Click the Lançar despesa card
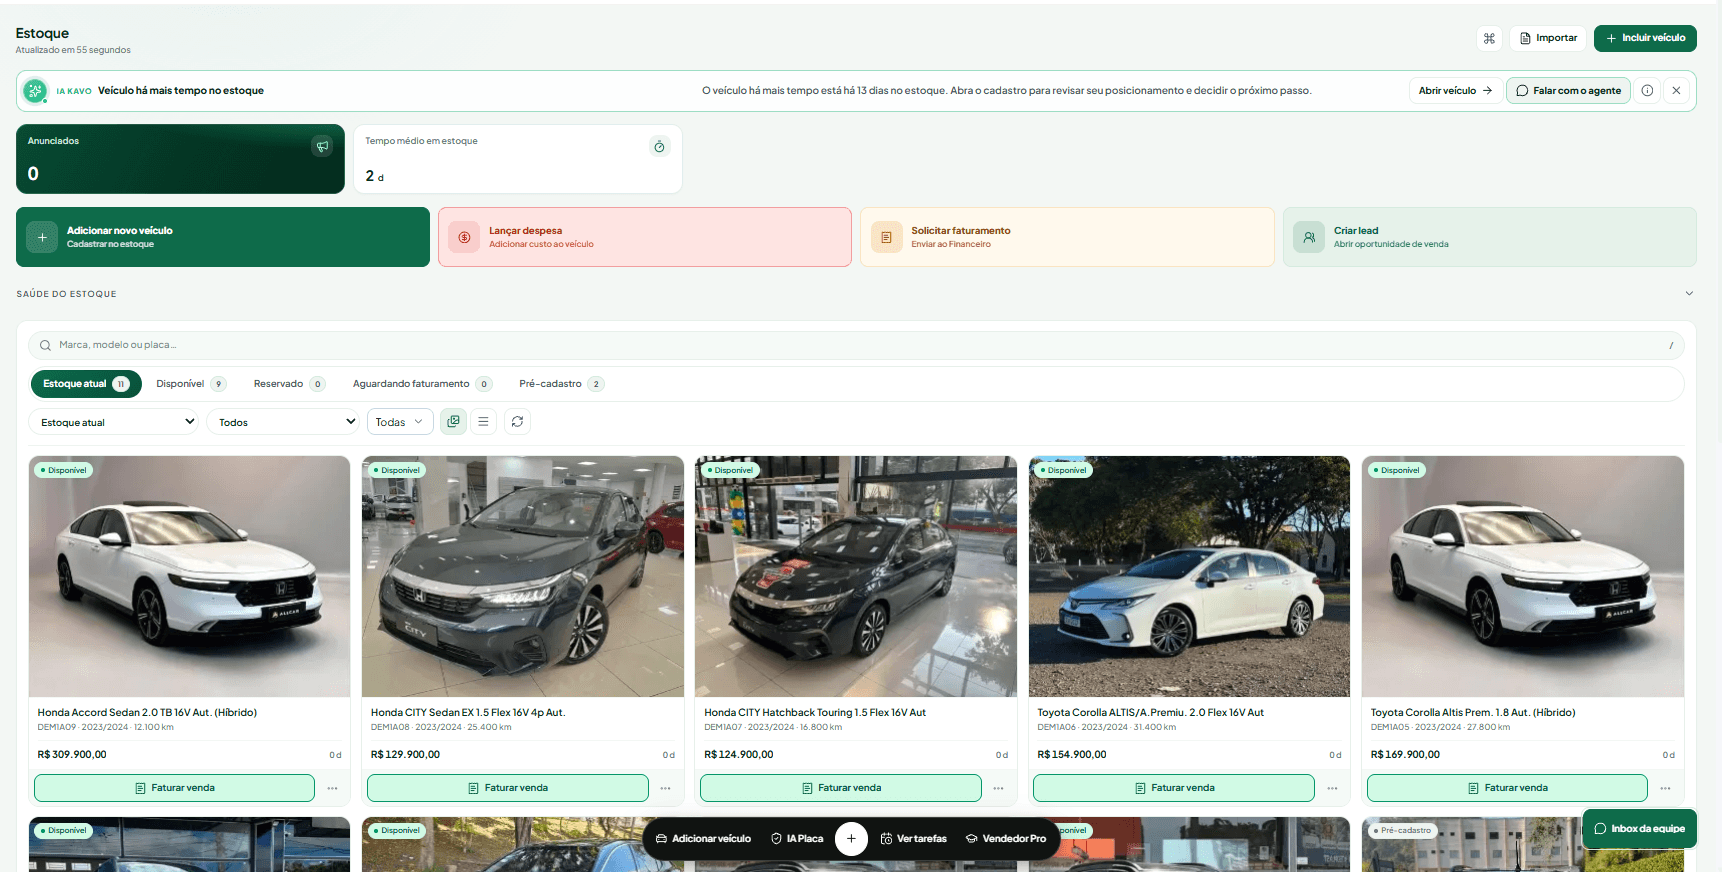This screenshot has width=1722, height=872. coord(645,237)
